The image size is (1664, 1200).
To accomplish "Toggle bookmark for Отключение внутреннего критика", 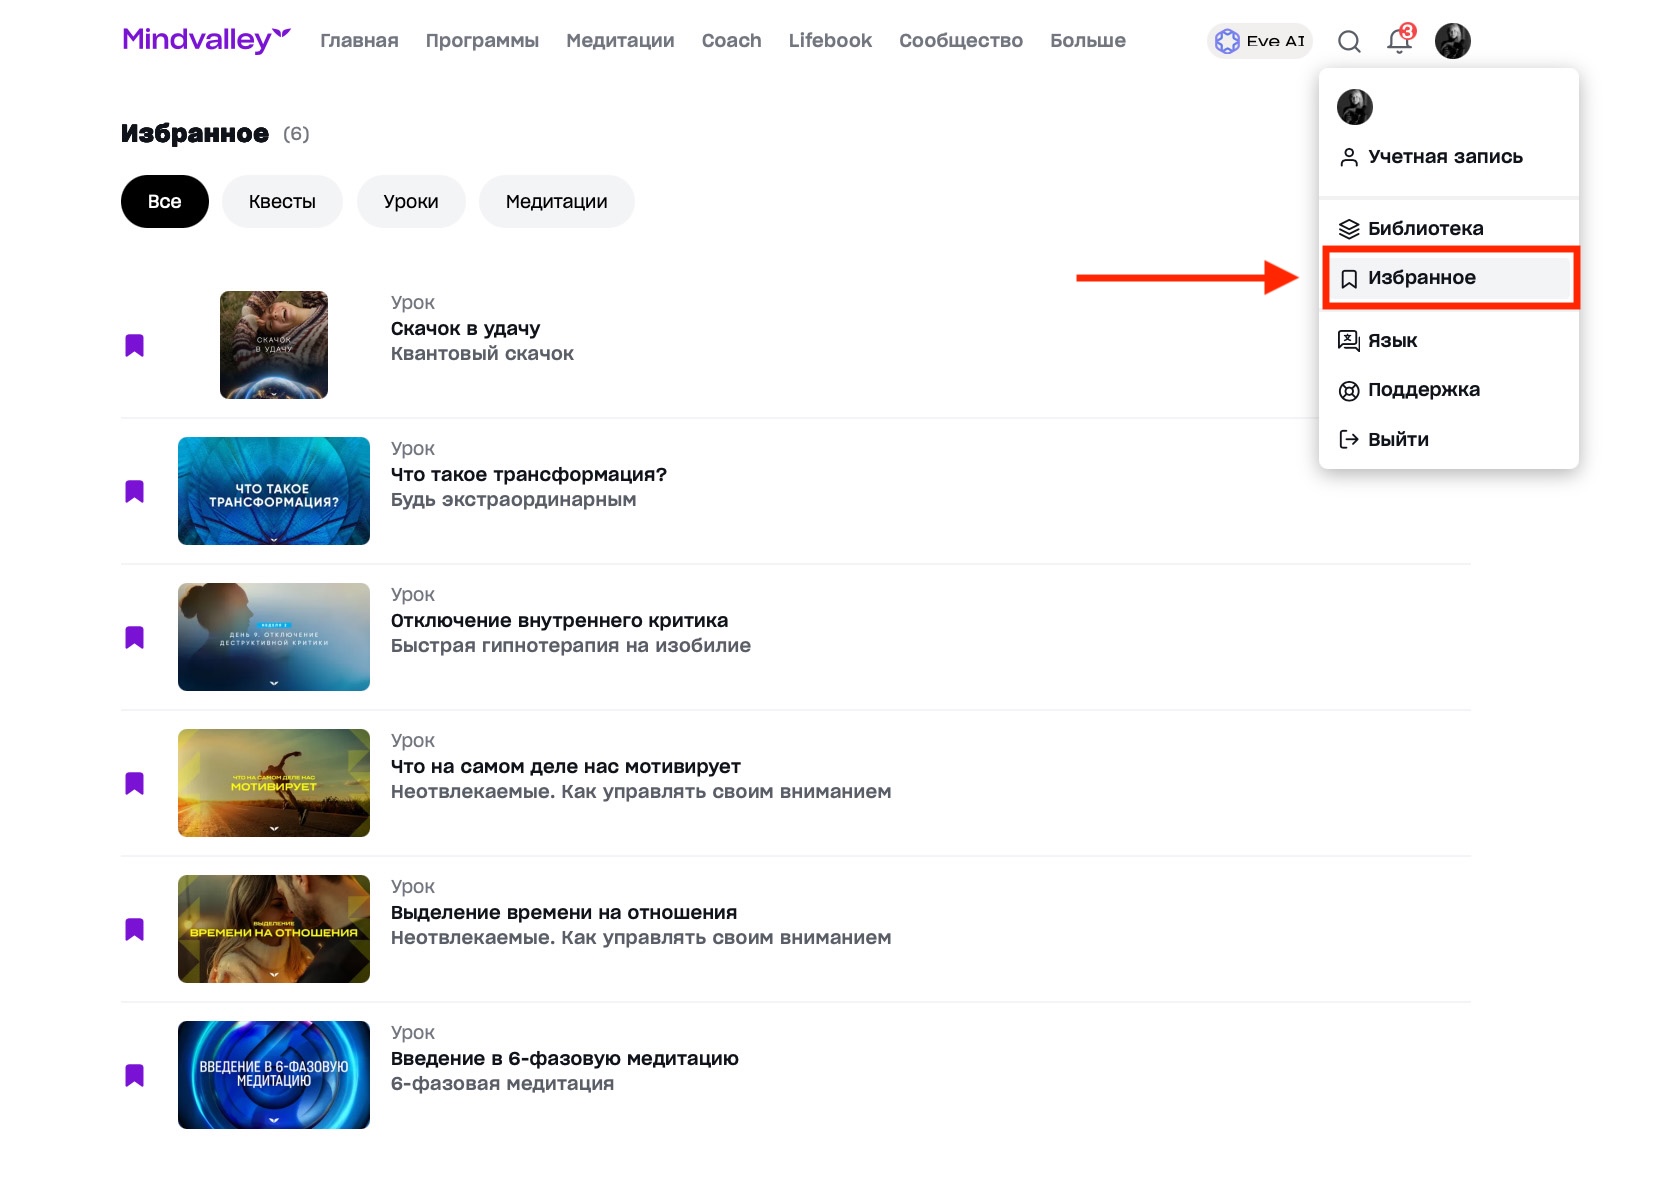I will click(x=134, y=638).
